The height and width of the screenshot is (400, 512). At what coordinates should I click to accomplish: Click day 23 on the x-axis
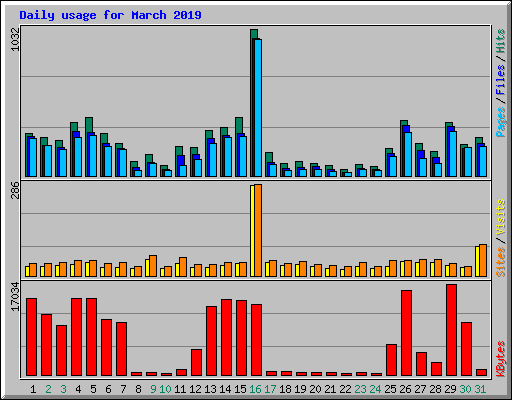pyautogui.click(x=360, y=389)
